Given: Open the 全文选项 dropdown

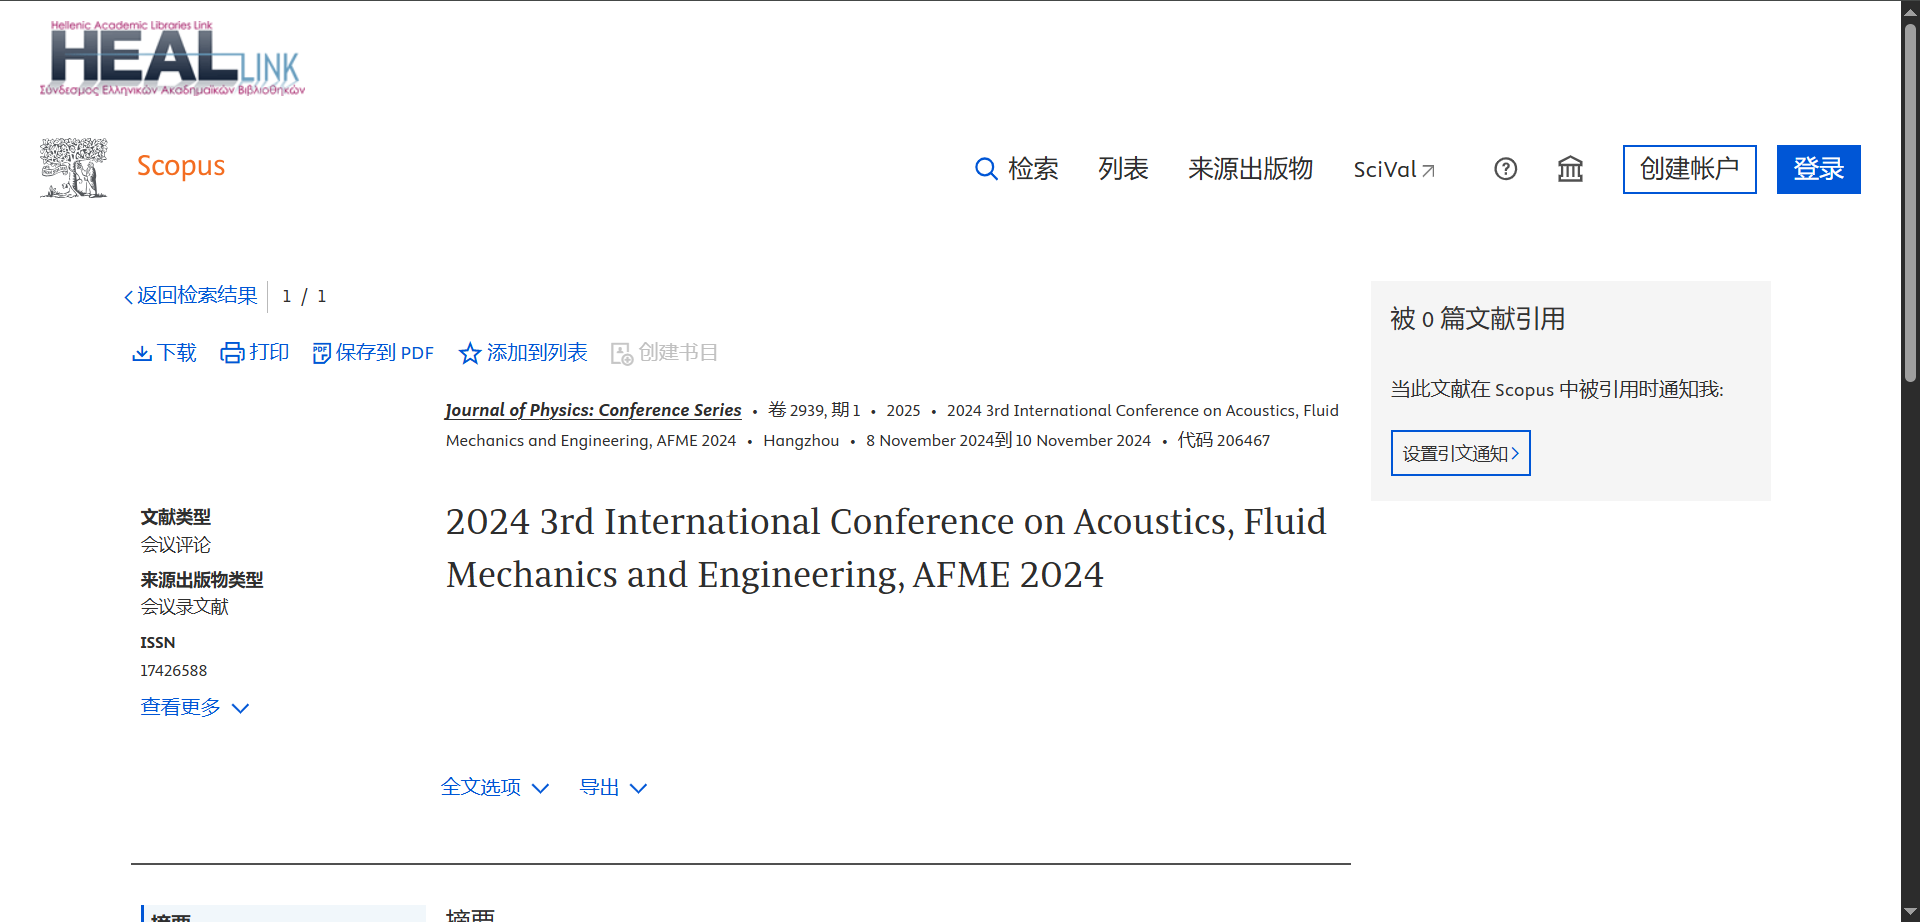Looking at the screenshot, I should [x=495, y=788].
